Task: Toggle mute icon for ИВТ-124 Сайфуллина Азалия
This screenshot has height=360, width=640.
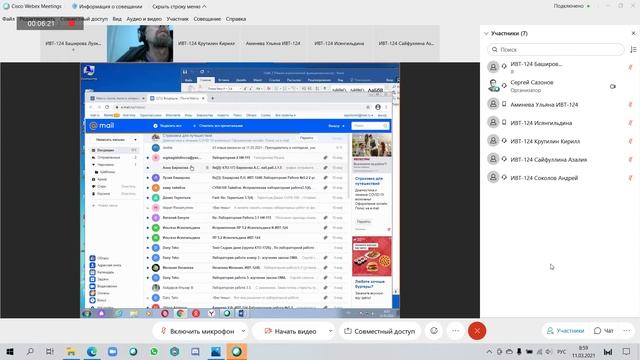Action: (630, 160)
